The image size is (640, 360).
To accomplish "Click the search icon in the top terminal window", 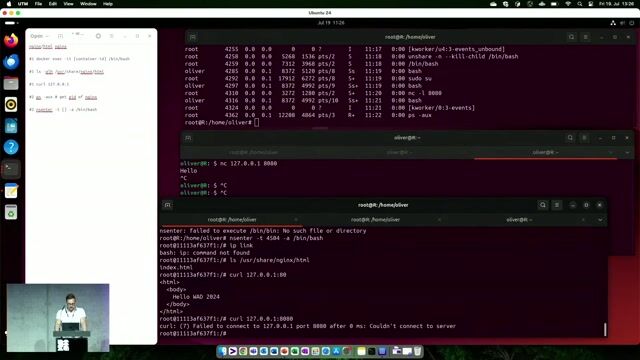I will 571,37.
